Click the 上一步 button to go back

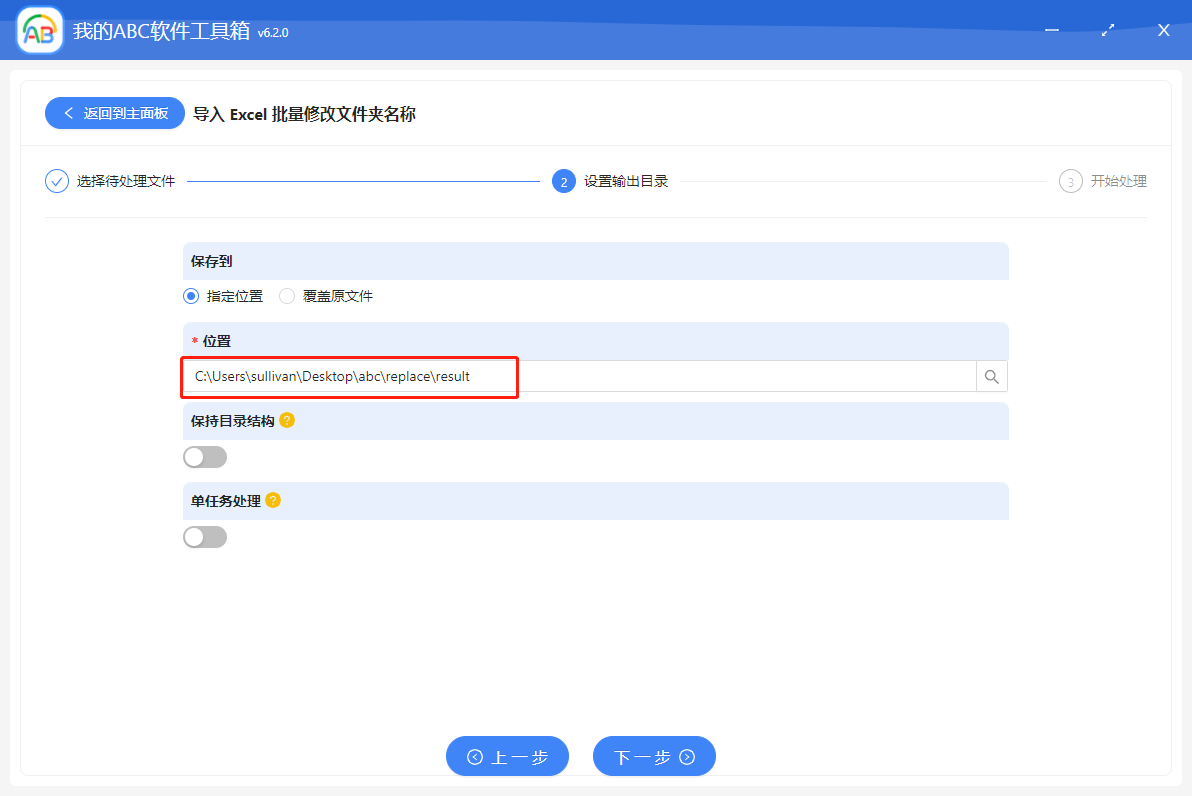507,756
